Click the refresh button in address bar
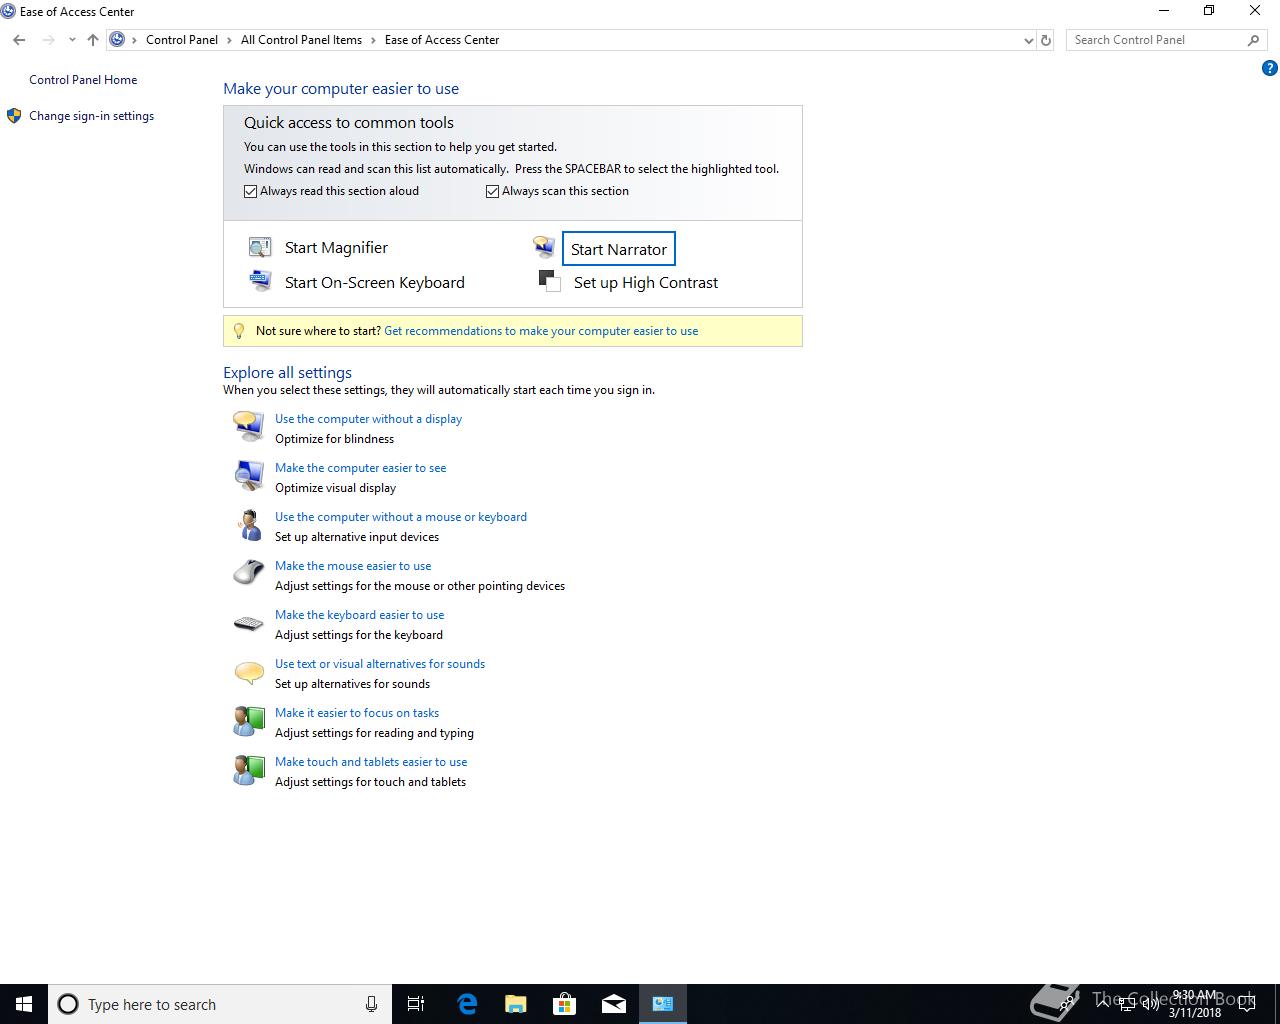Viewport: 1280px width, 1024px height. coord(1046,40)
